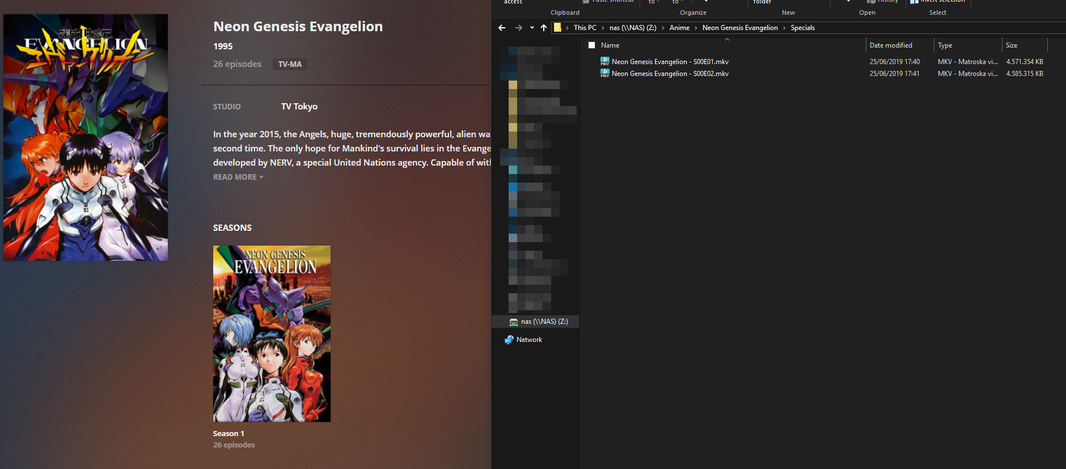
Task: Click folder icon in address bar
Action: click(x=557, y=28)
